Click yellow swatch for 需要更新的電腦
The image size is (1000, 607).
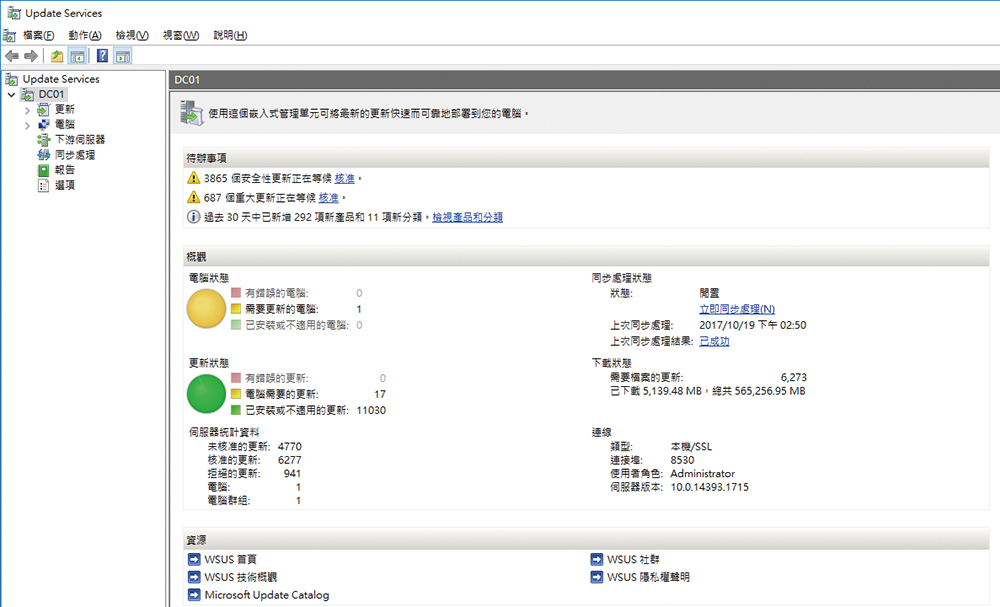coord(236,309)
